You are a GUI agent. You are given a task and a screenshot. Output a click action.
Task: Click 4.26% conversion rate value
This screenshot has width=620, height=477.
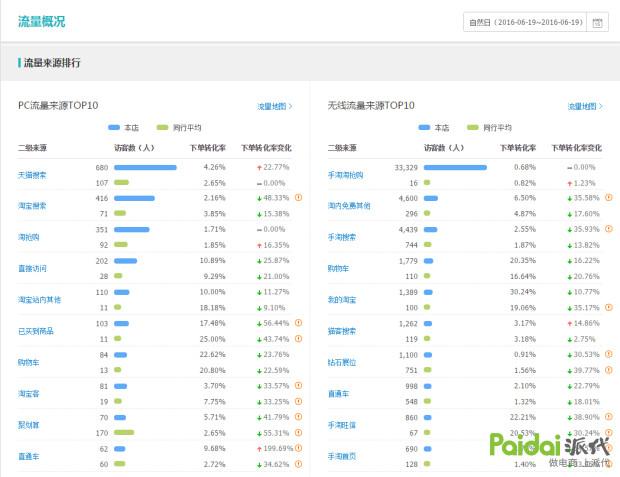[x=214, y=167]
